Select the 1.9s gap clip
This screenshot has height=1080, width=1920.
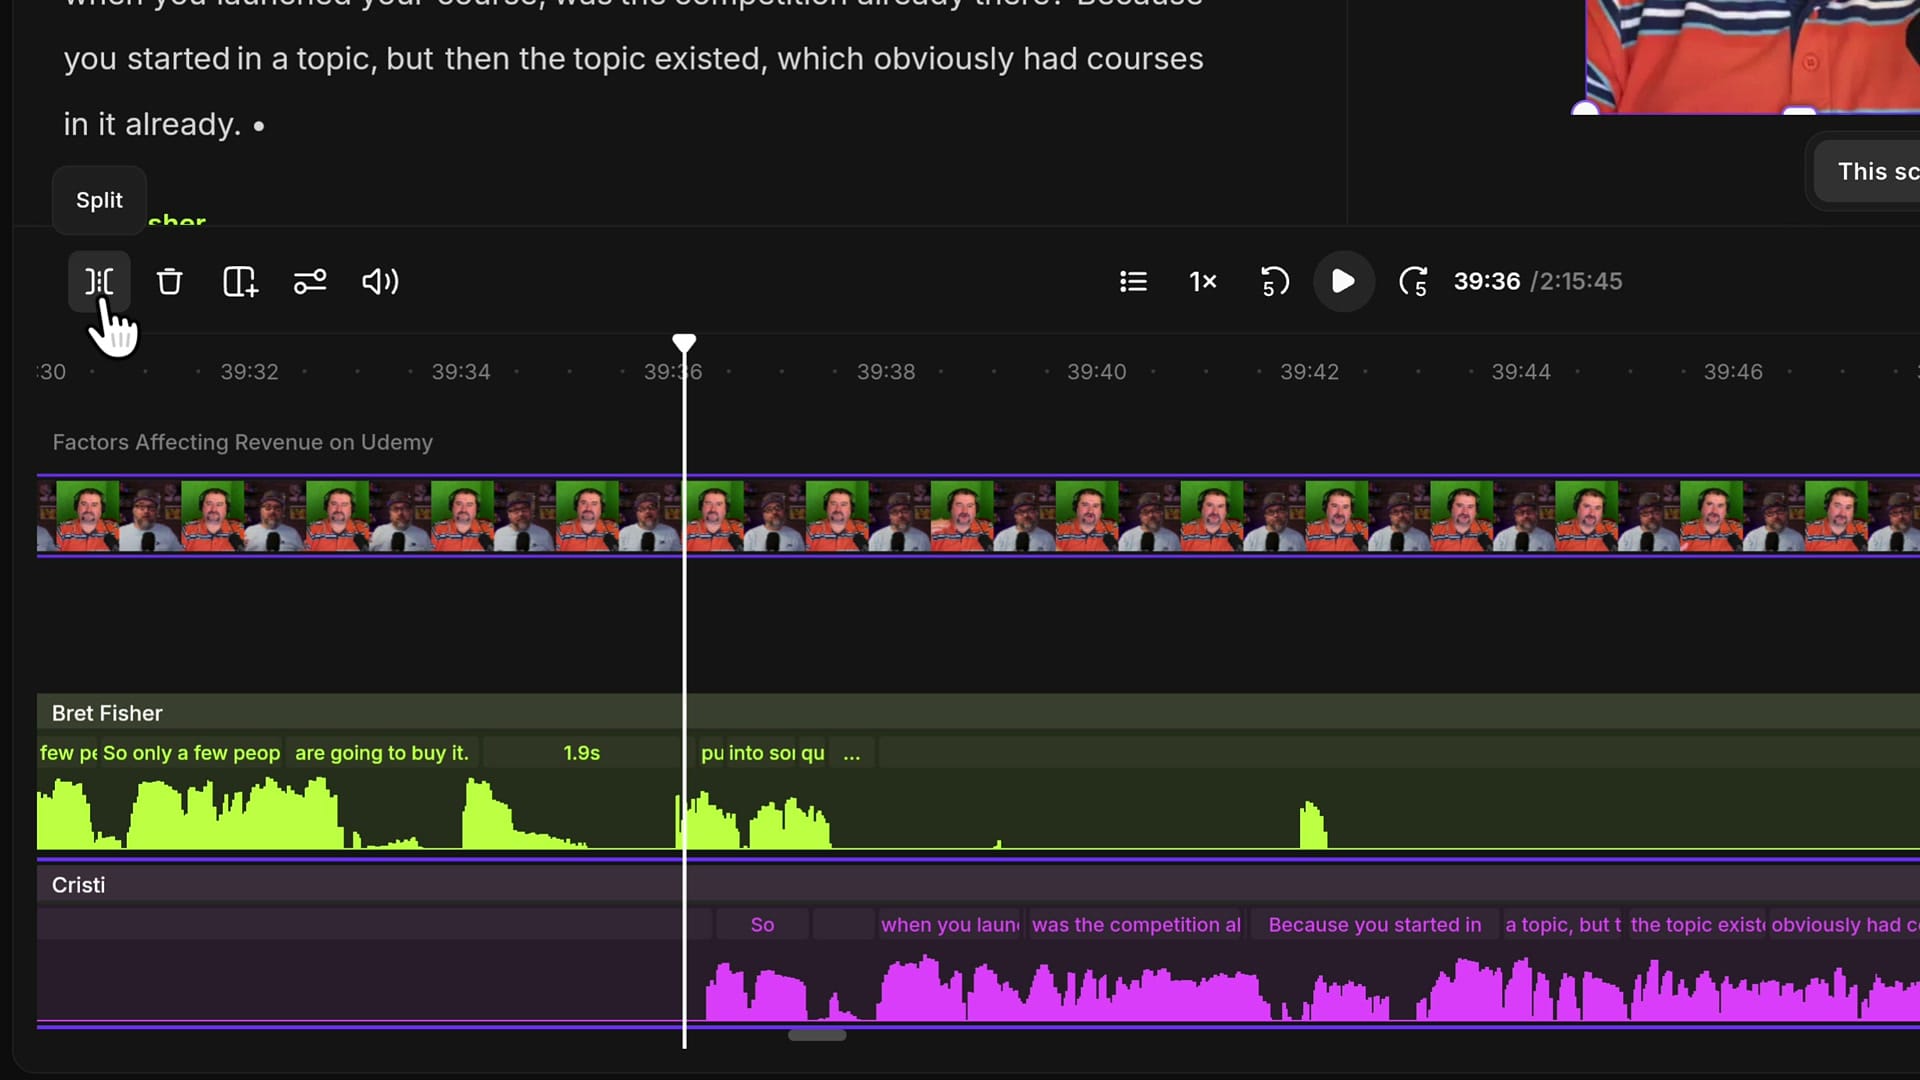[582, 753]
